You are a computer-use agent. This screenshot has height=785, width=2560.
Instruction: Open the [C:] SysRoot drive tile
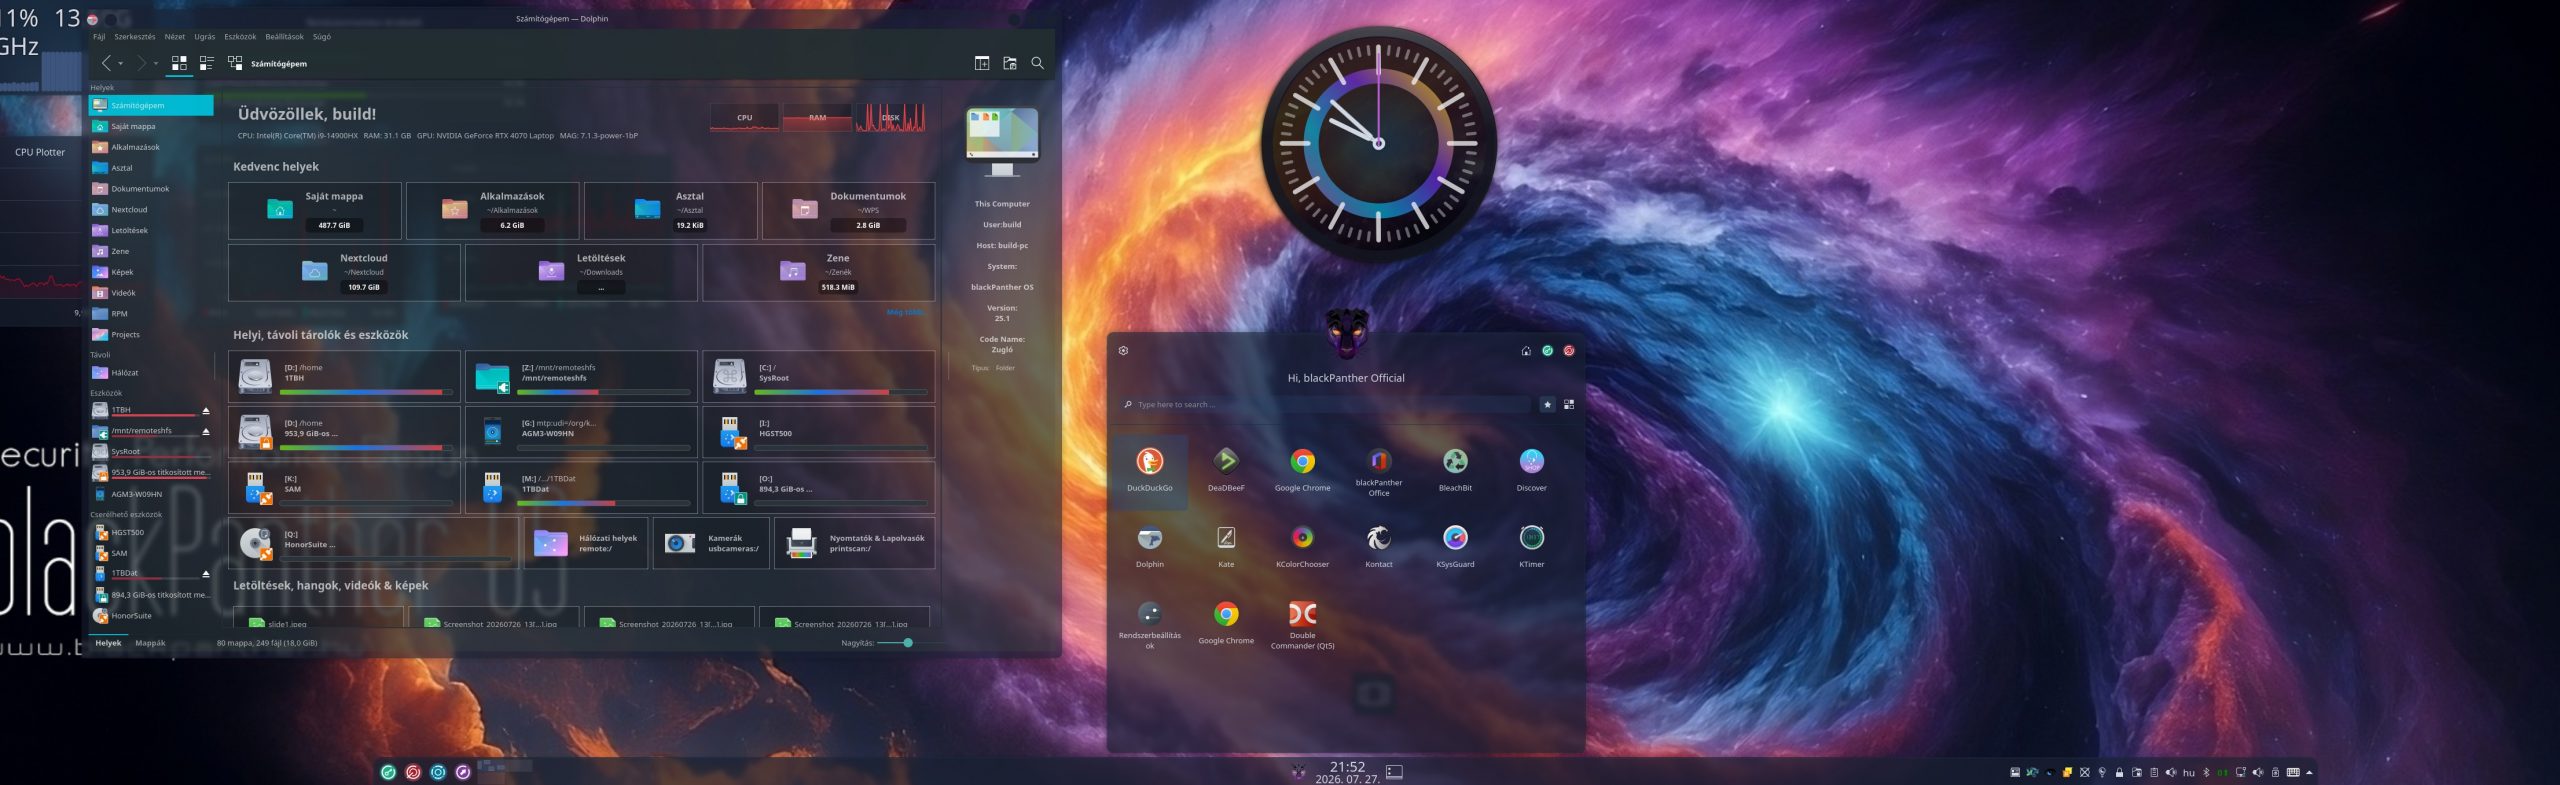coord(819,375)
